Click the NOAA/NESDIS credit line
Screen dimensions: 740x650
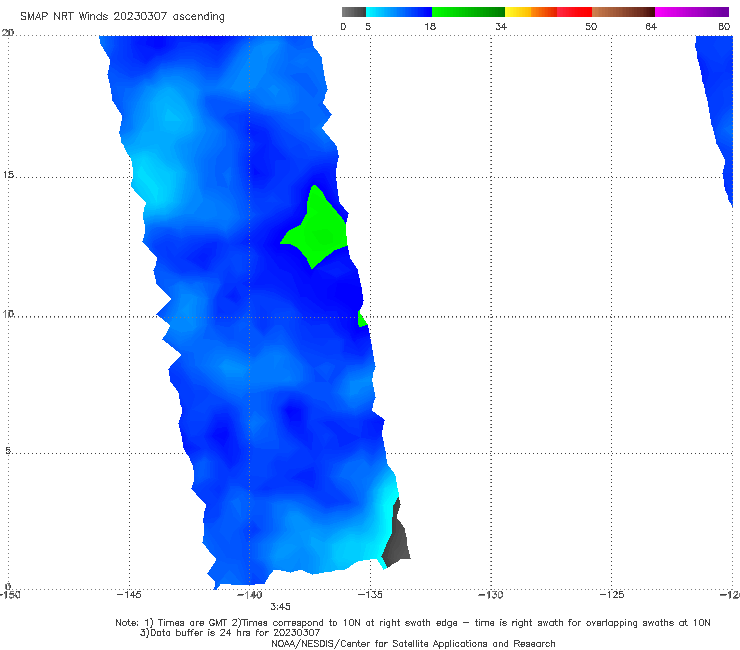pos(413,644)
